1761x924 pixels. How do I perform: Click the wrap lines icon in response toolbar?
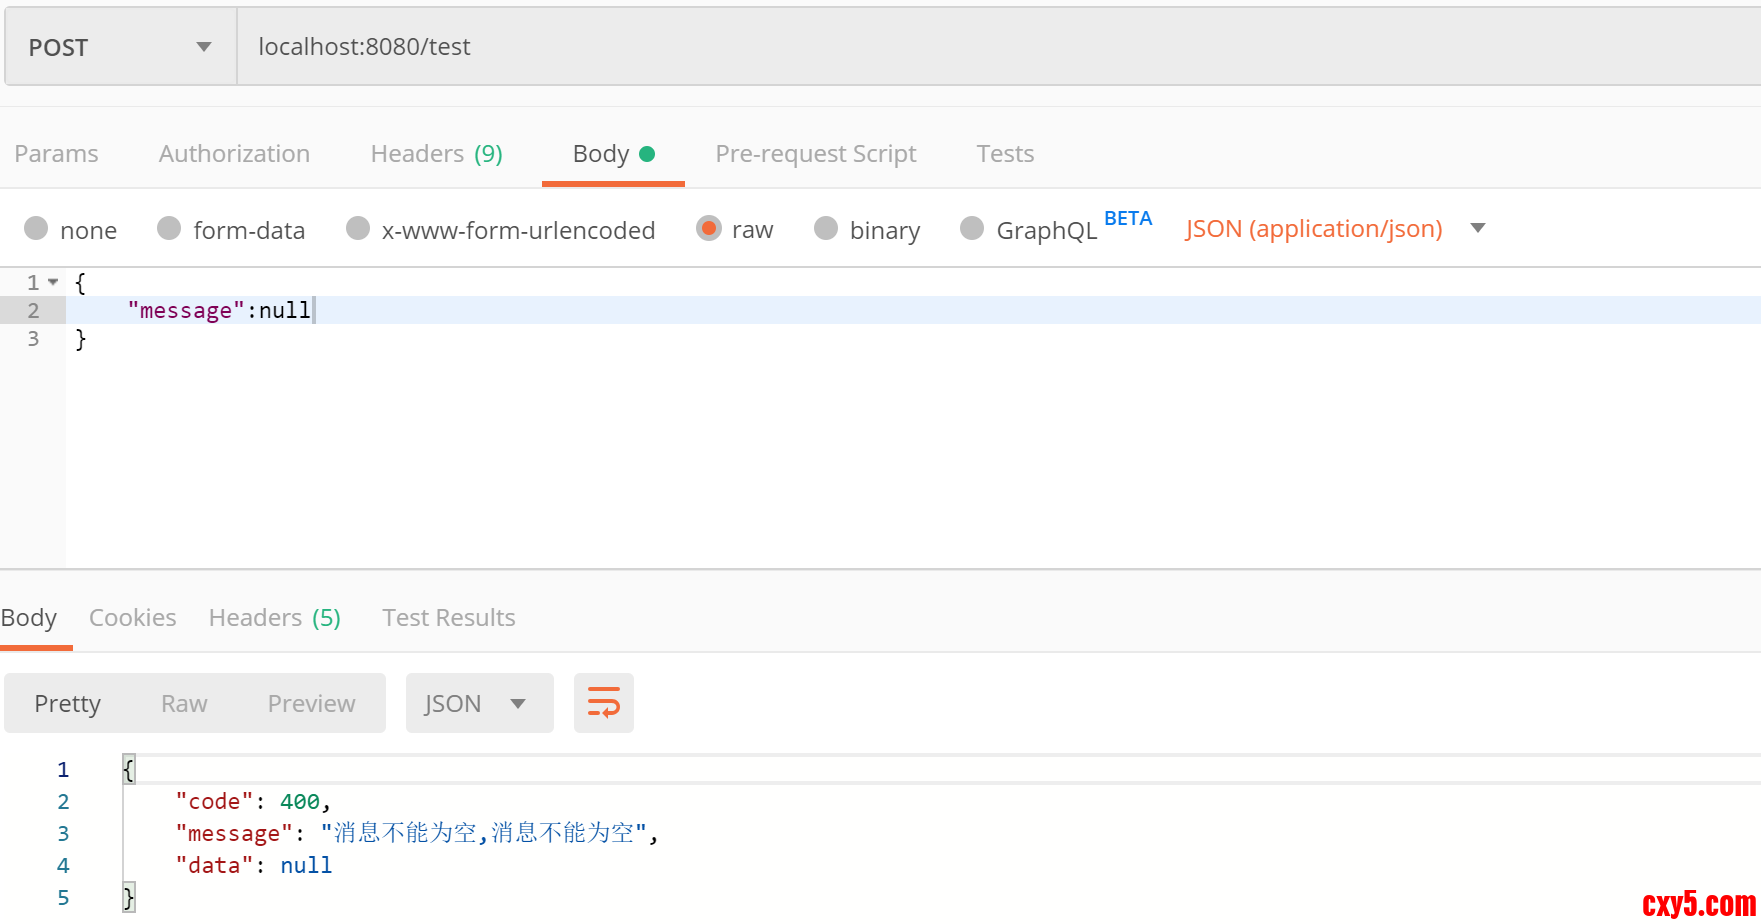pos(603,703)
